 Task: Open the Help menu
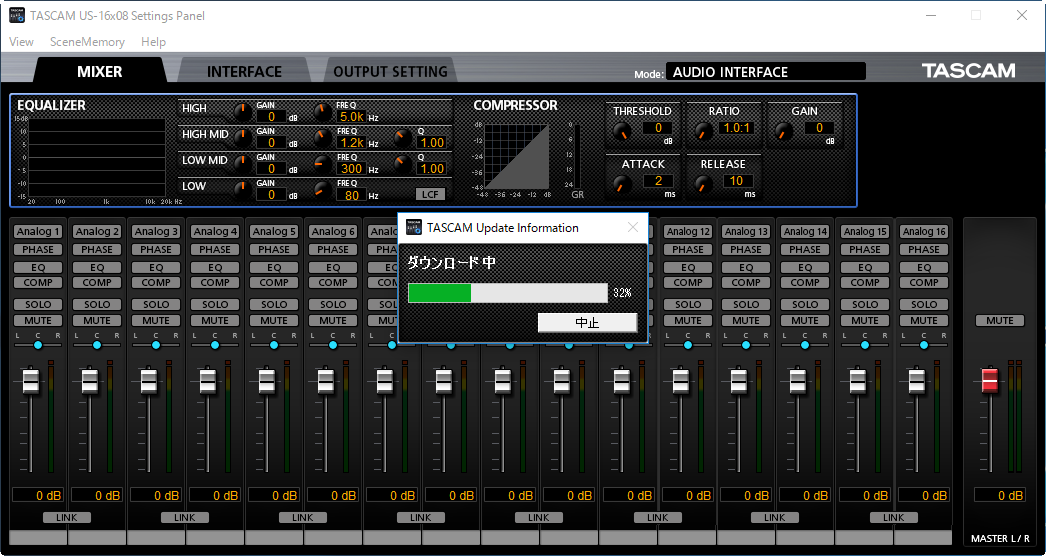(153, 41)
